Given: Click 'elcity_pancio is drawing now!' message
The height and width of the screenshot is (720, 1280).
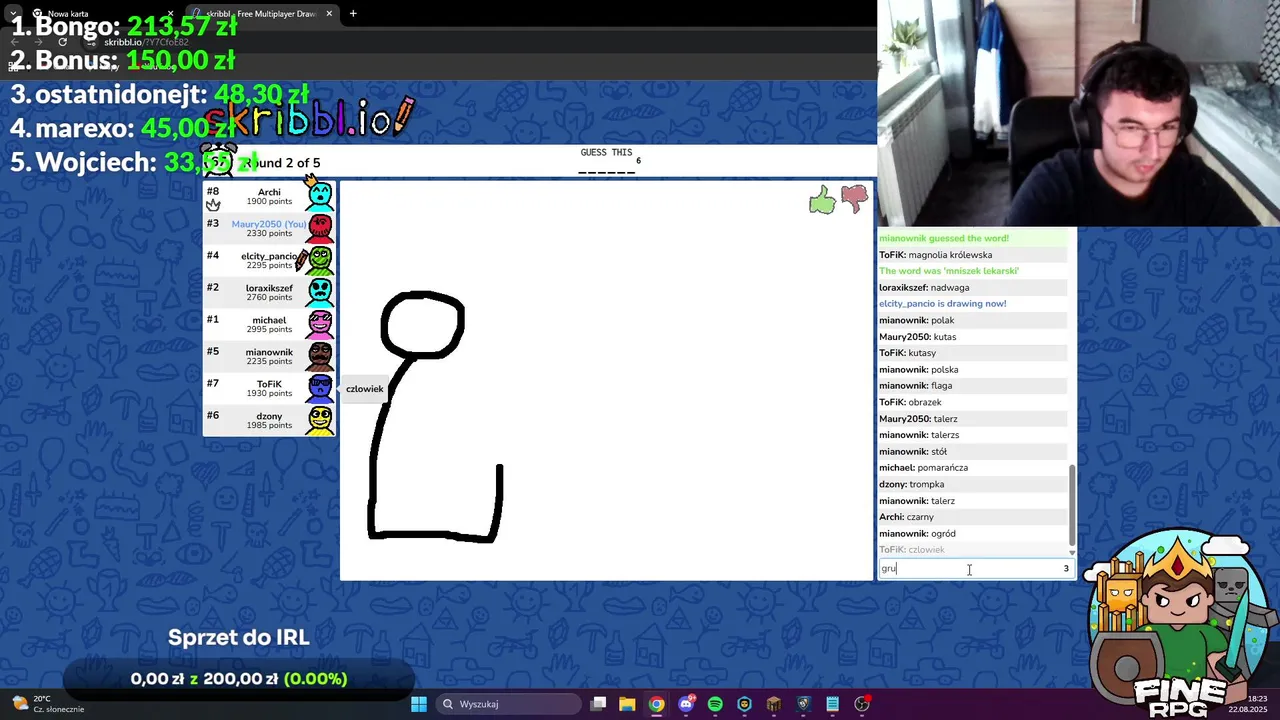Looking at the screenshot, I should click(x=943, y=304).
